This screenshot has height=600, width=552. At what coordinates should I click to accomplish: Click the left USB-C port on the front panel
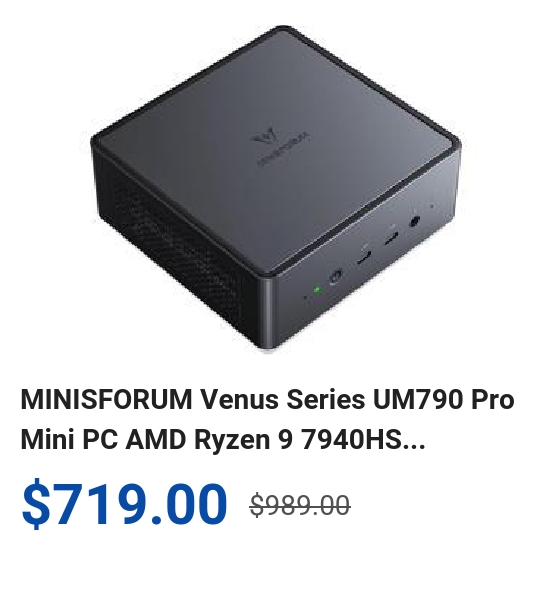pos(365,256)
